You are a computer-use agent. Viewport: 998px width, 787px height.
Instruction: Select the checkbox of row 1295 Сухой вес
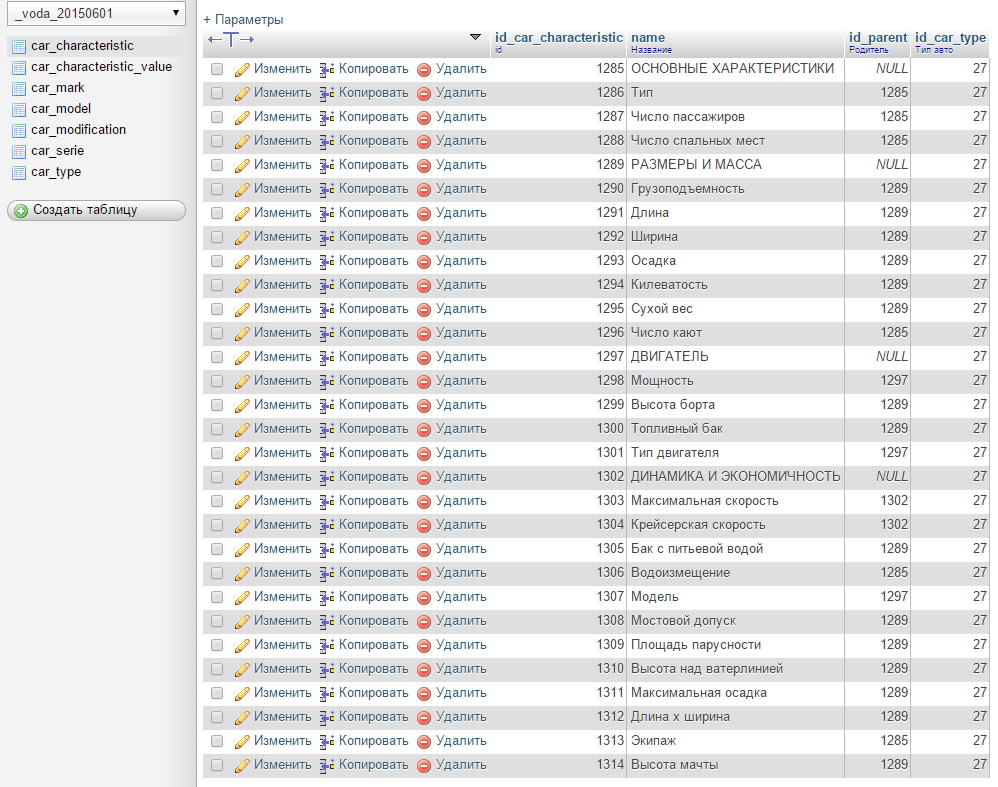point(217,309)
